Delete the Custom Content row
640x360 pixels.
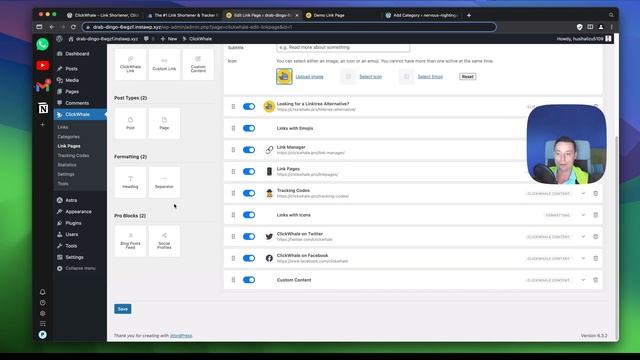(596, 280)
